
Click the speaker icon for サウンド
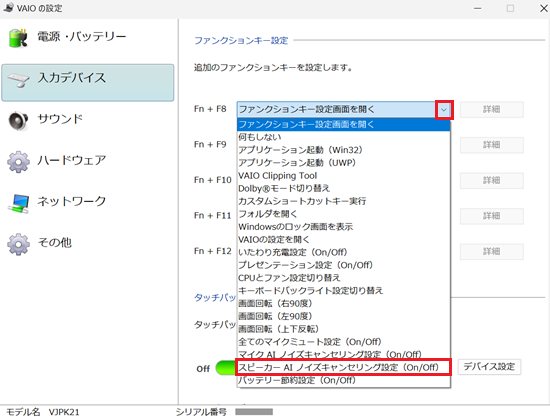pos(18,120)
